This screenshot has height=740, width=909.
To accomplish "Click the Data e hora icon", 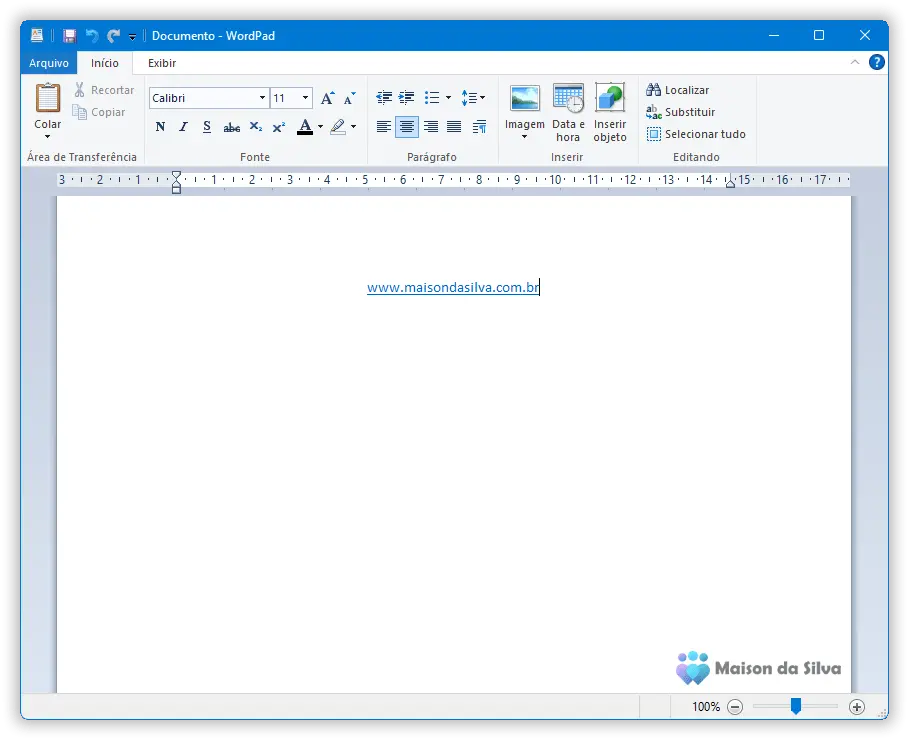I will (568, 98).
